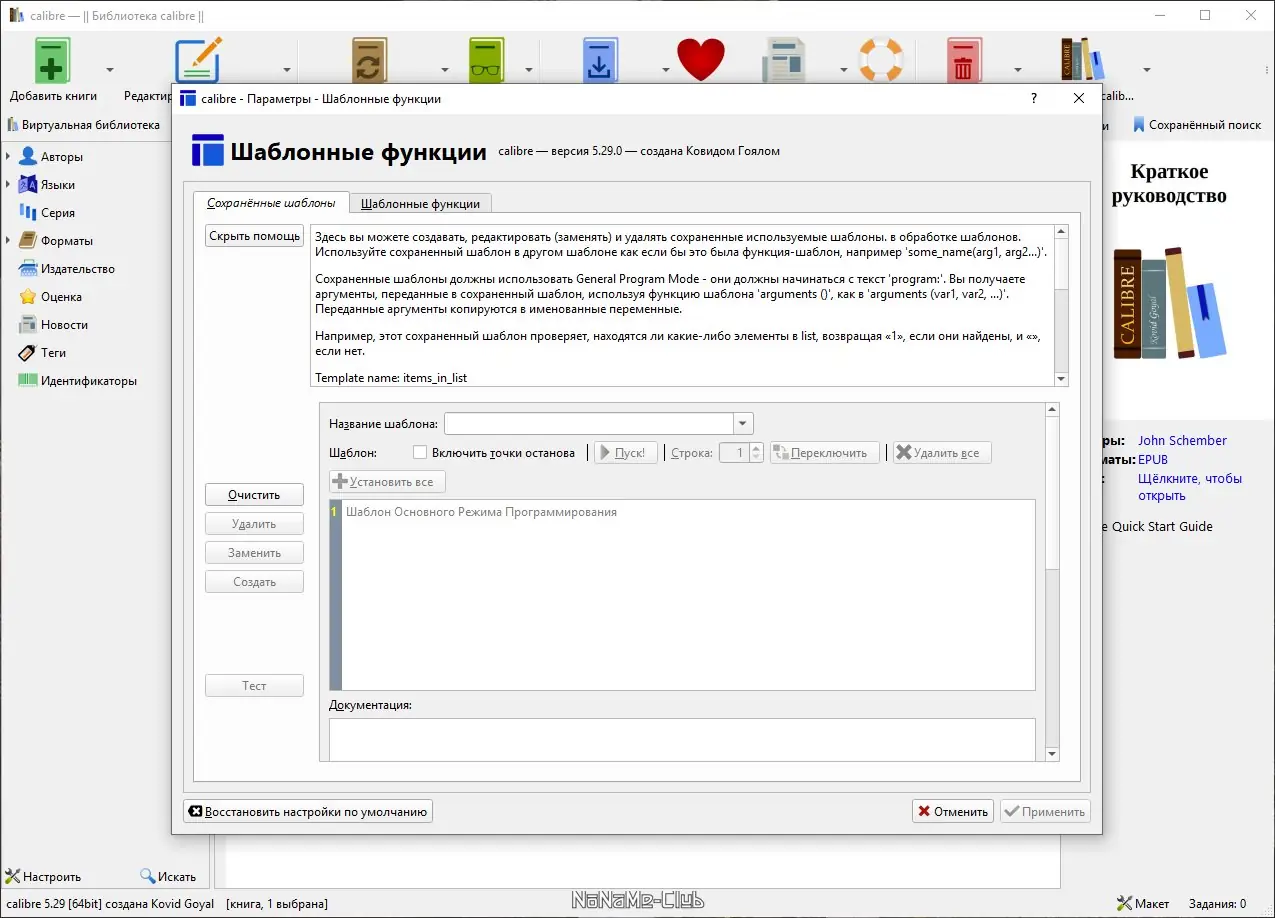Click the Удалить button
Screen dimensions: 1275x918
(x=255, y=524)
